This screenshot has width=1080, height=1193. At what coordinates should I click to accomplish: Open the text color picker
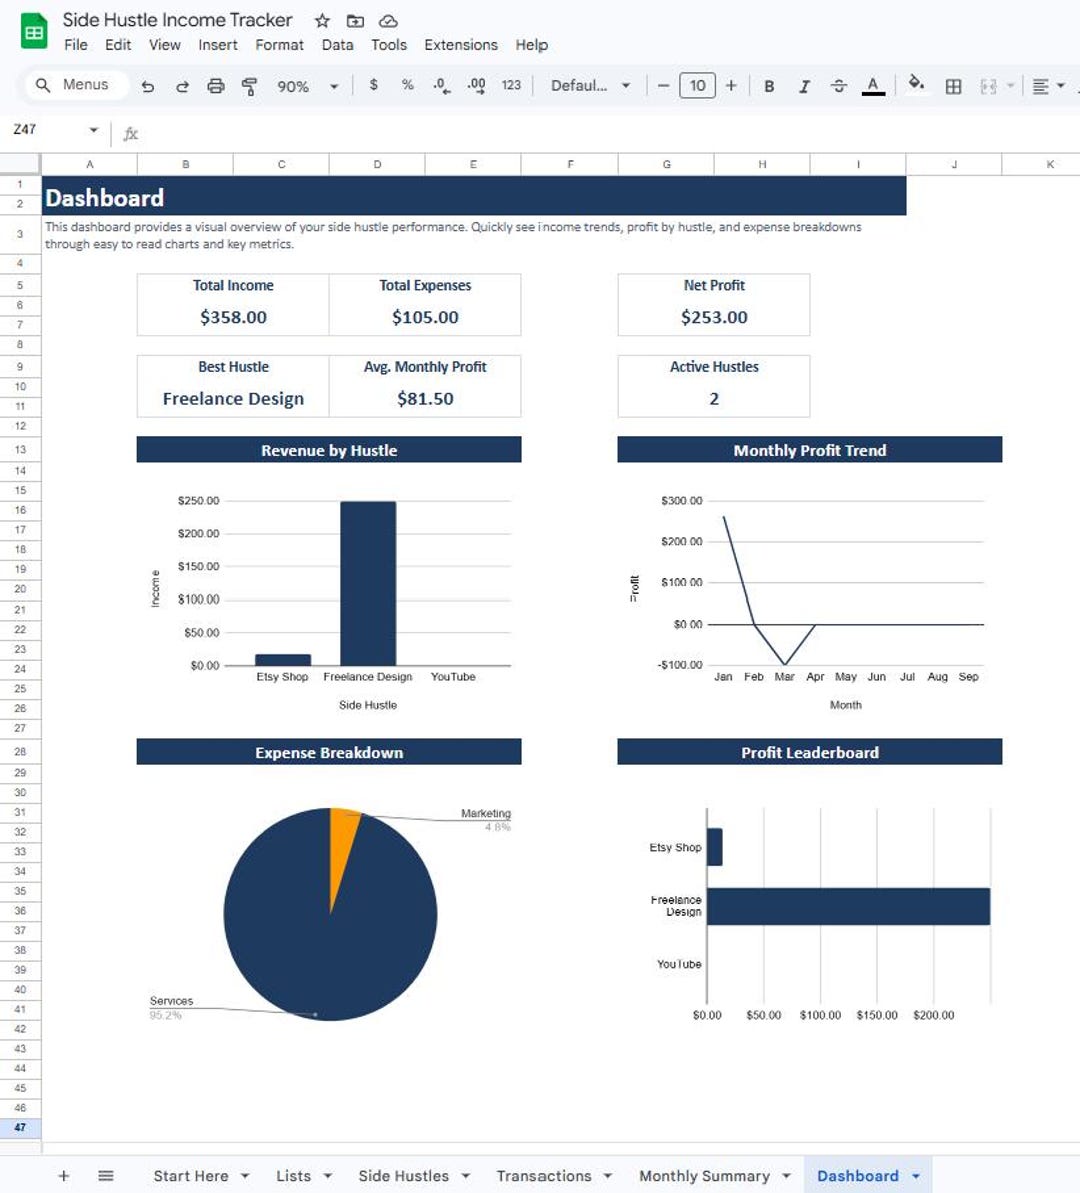(x=873, y=86)
